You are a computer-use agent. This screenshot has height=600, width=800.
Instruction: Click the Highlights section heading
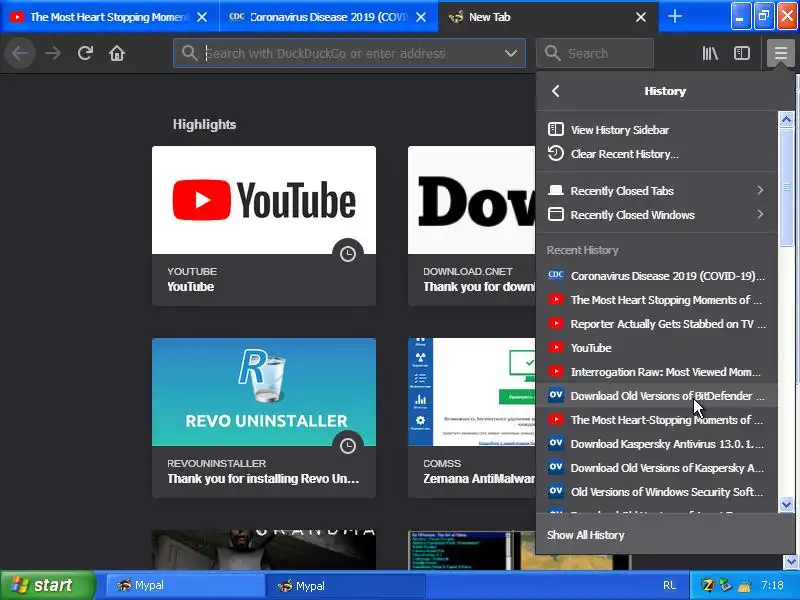click(x=204, y=124)
